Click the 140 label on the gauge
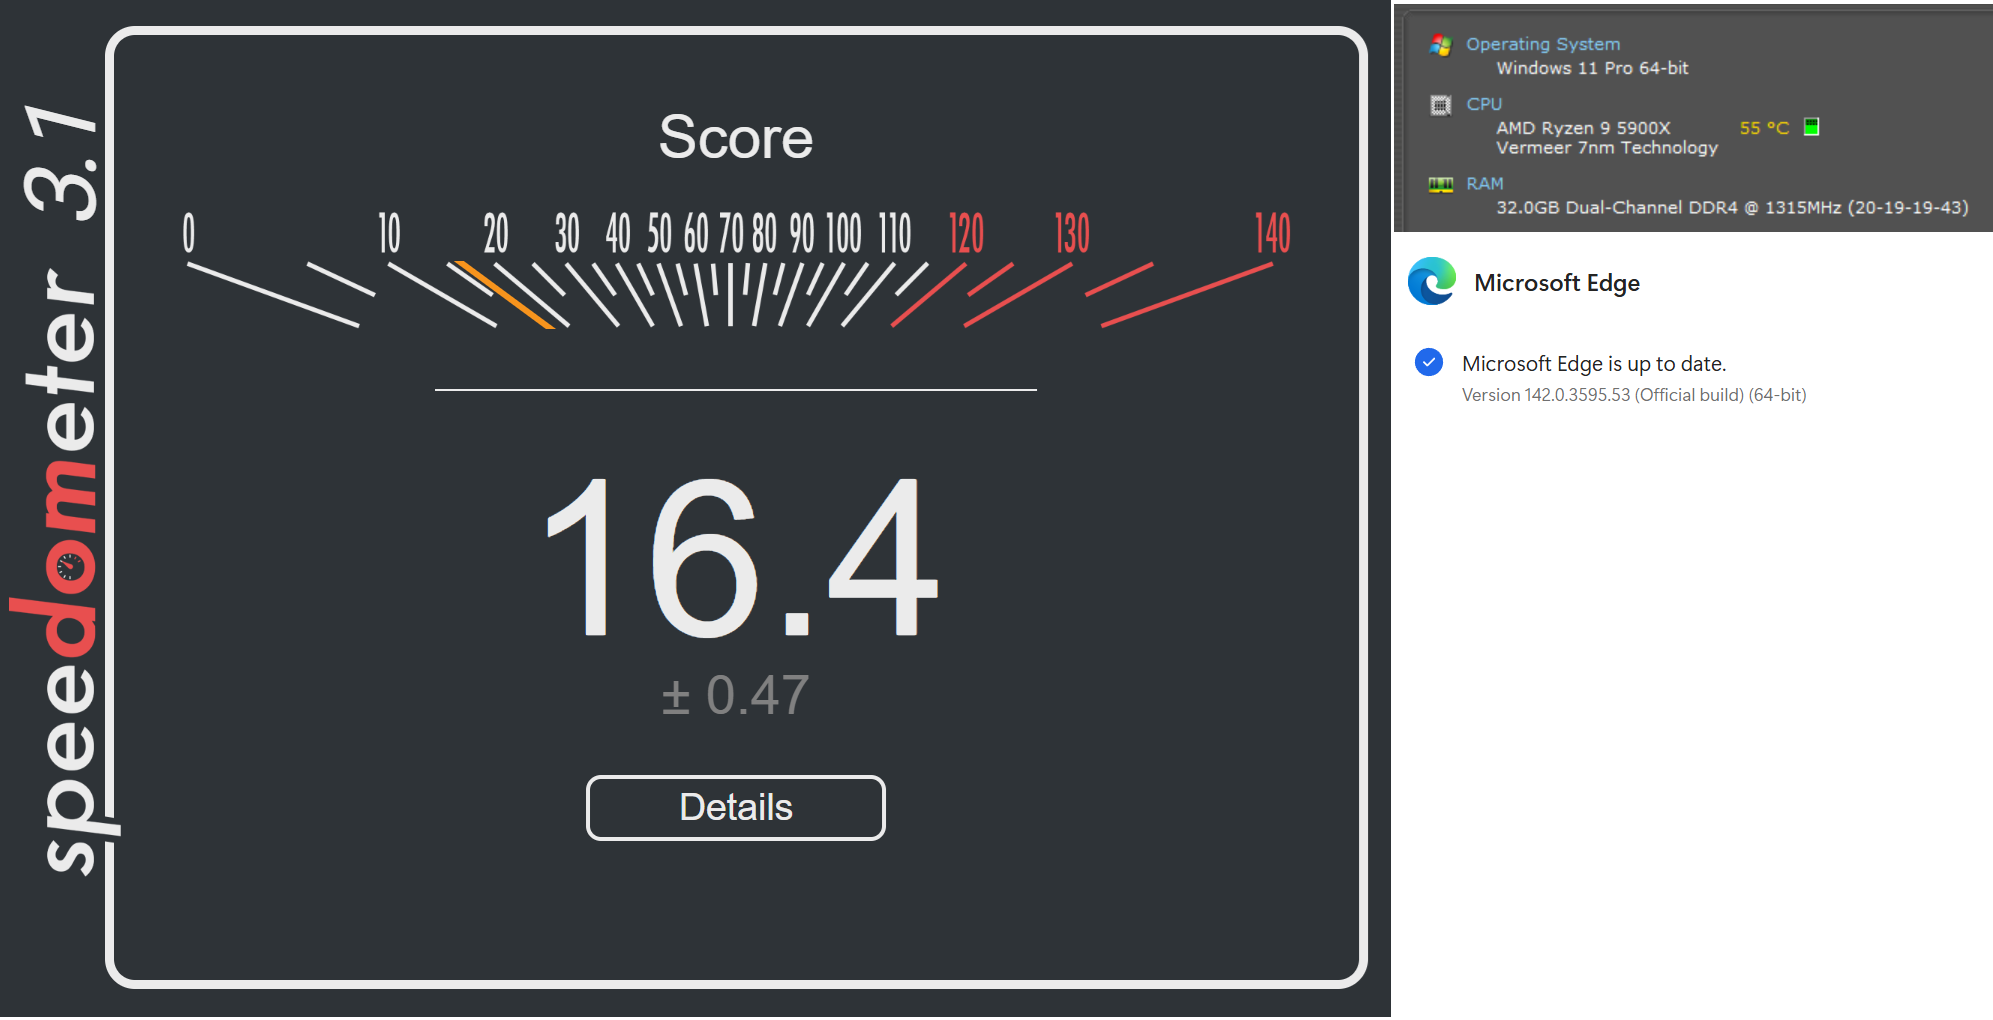Viewport: 1993px width, 1020px height. point(1273,233)
